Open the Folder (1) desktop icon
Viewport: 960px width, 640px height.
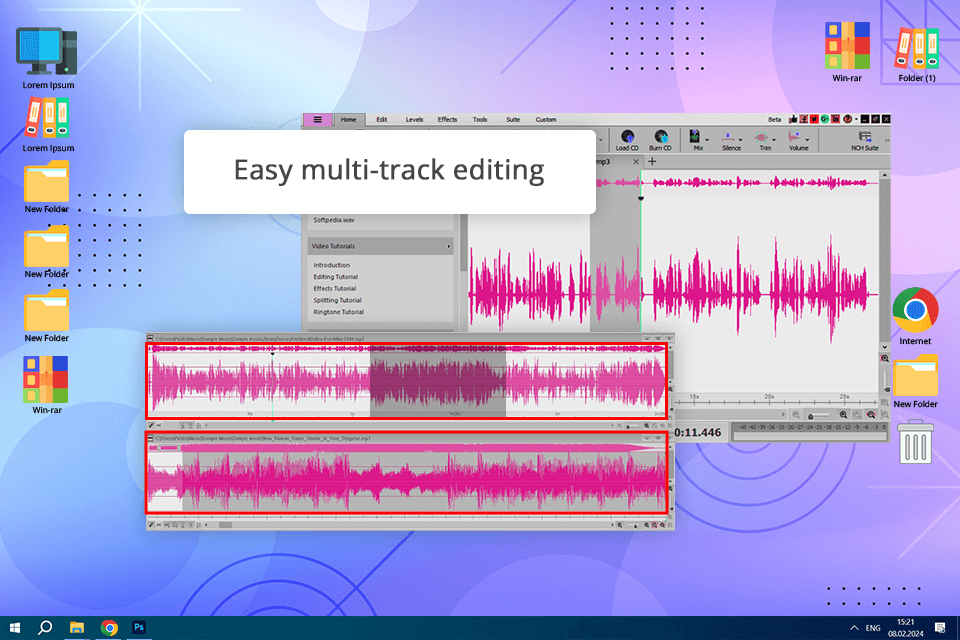tap(917, 48)
